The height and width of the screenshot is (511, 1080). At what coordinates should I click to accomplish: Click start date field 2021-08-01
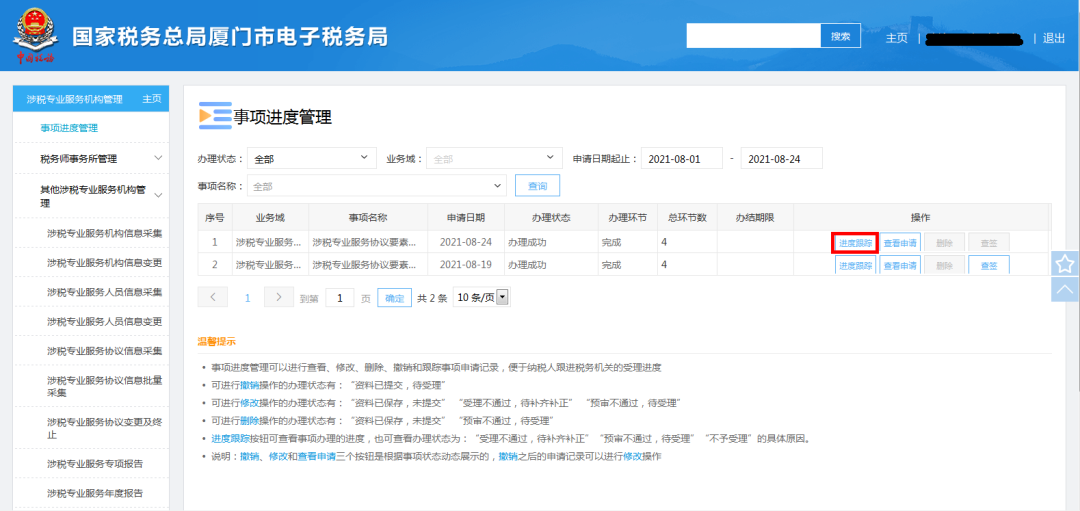coord(682,158)
